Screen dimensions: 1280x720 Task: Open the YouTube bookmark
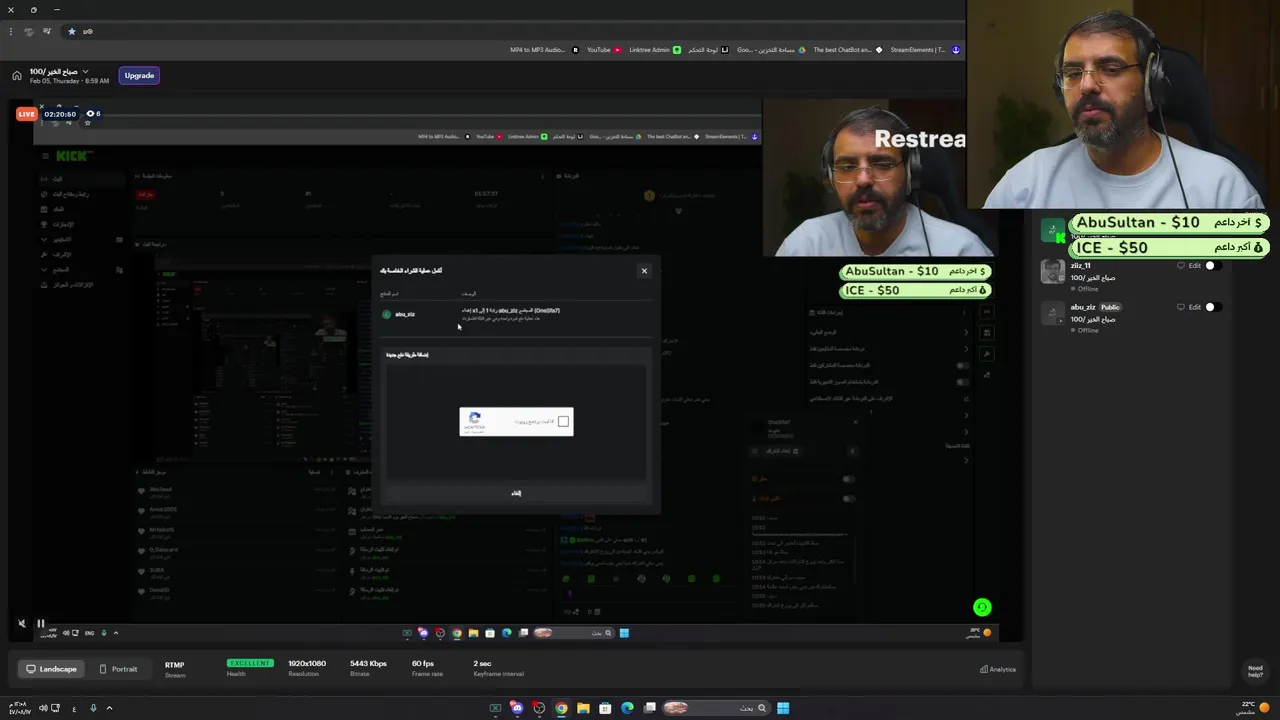tap(603, 50)
